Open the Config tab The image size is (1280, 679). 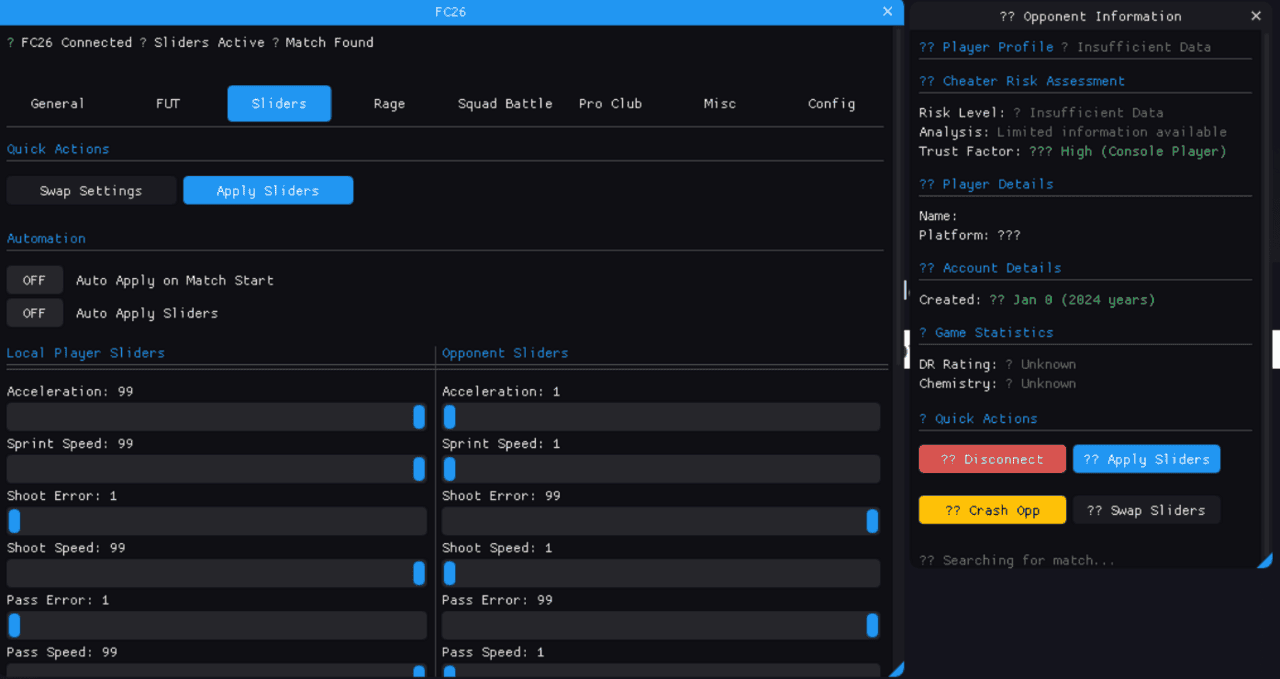tap(831, 104)
